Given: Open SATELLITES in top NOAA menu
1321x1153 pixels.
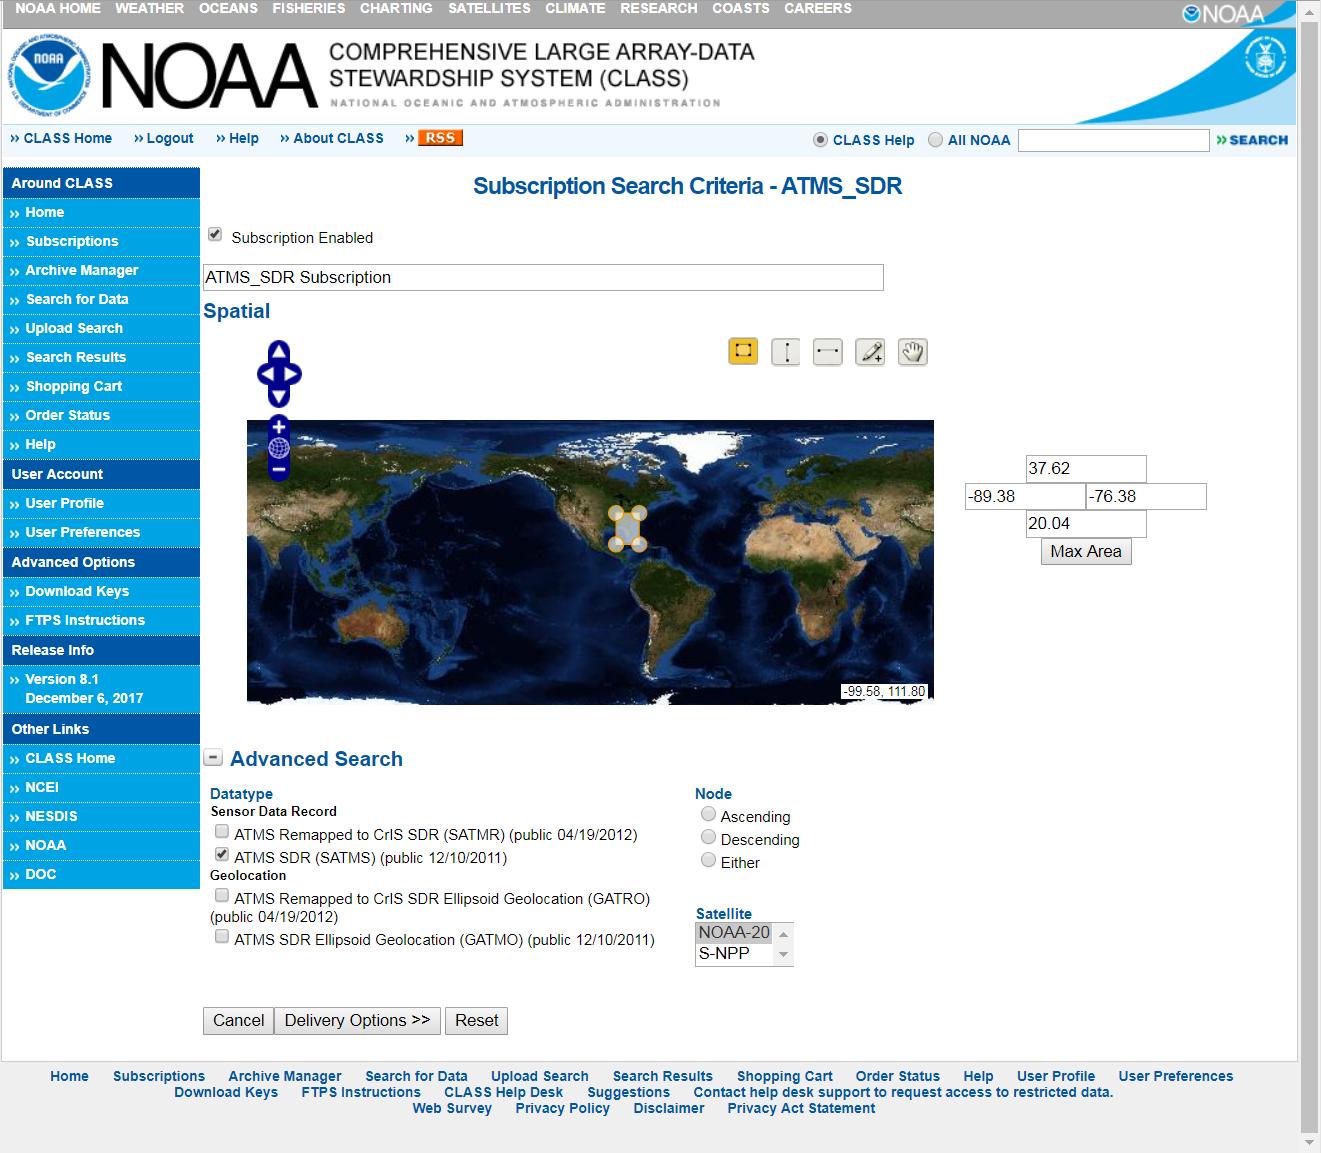Looking at the screenshot, I should [x=489, y=8].
